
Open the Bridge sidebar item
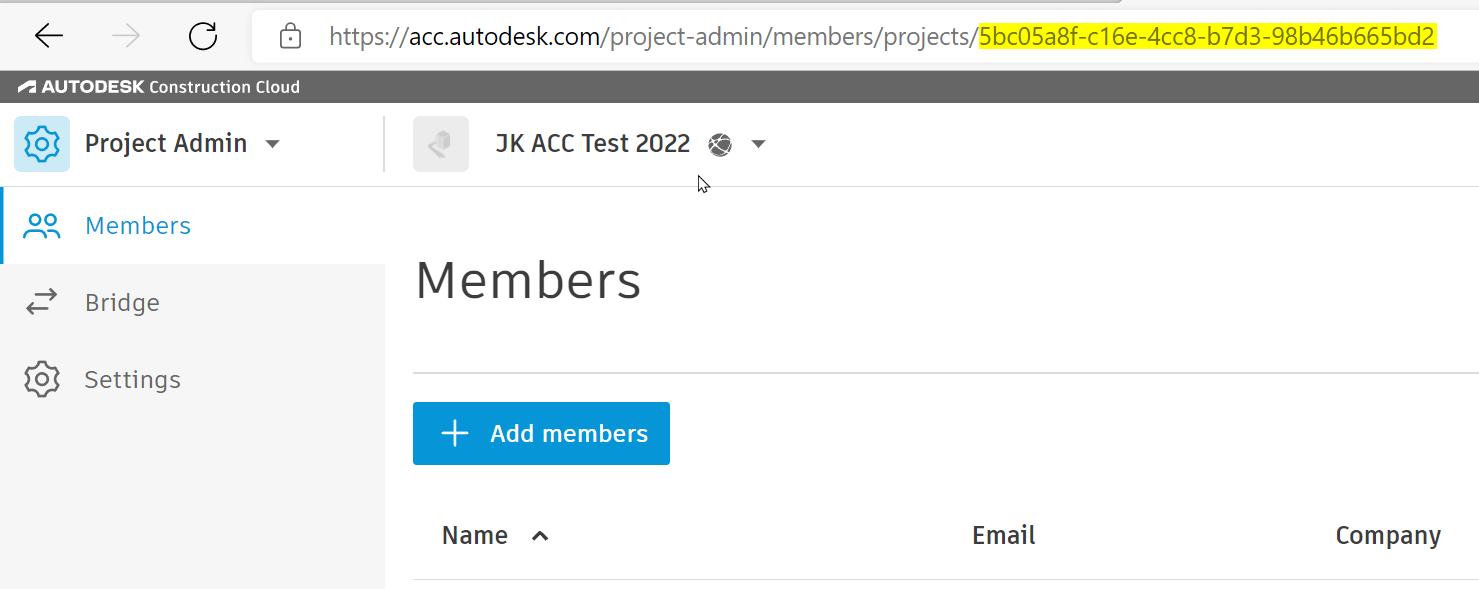click(122, 303)
